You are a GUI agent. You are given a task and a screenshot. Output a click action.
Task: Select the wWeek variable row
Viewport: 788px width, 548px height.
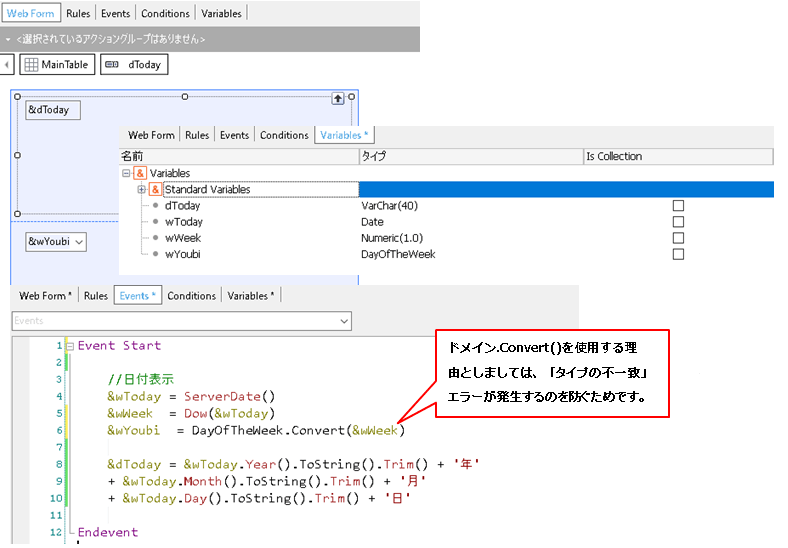pos(446,238)
